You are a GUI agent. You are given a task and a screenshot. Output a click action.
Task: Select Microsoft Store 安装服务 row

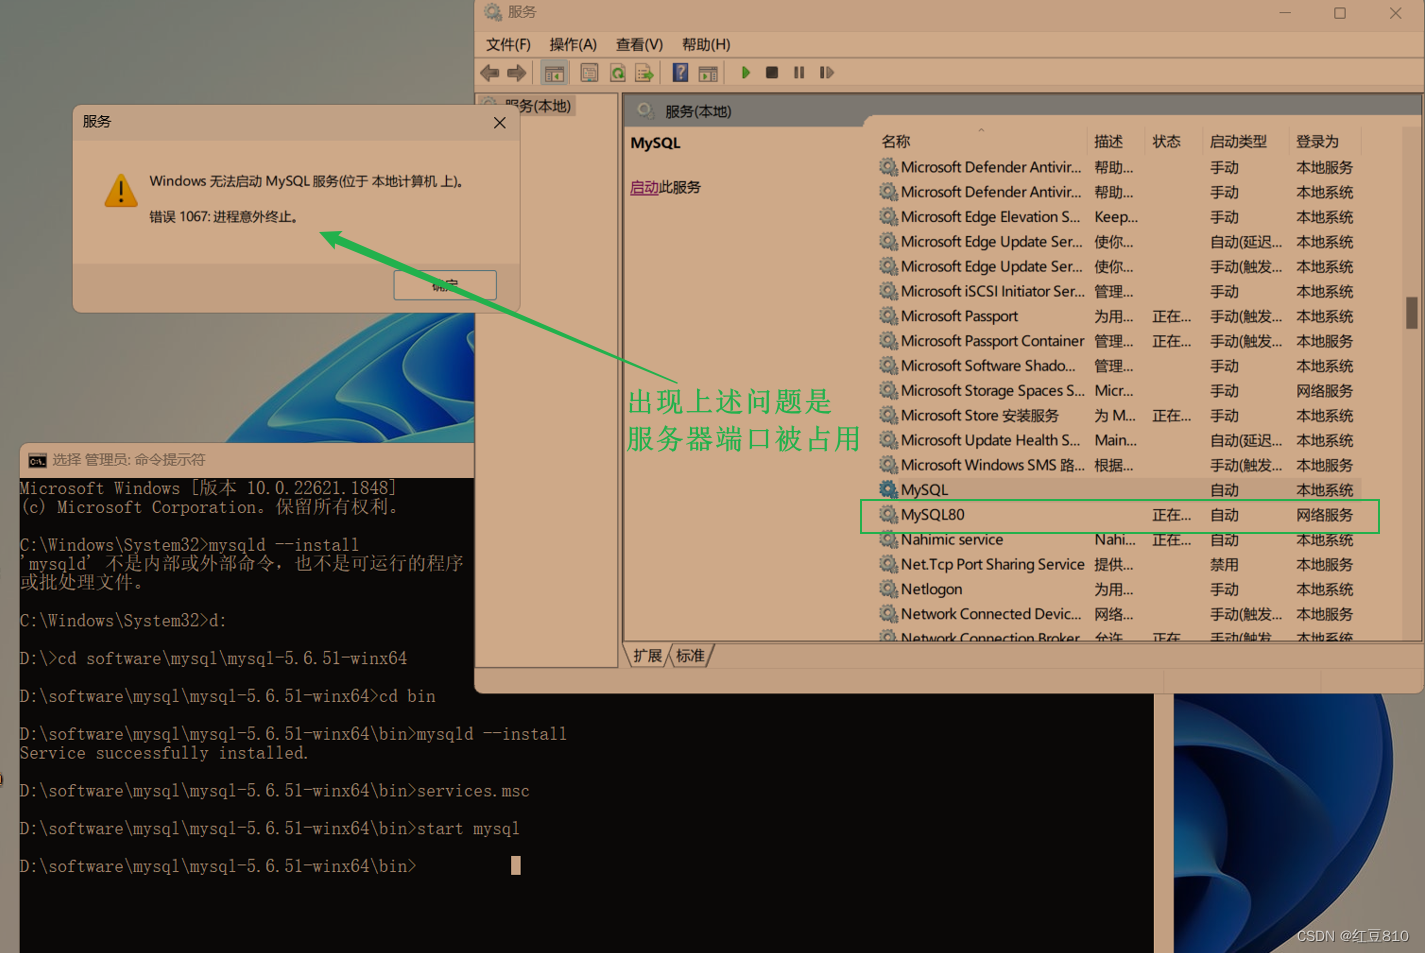(x=1118, y=416)
